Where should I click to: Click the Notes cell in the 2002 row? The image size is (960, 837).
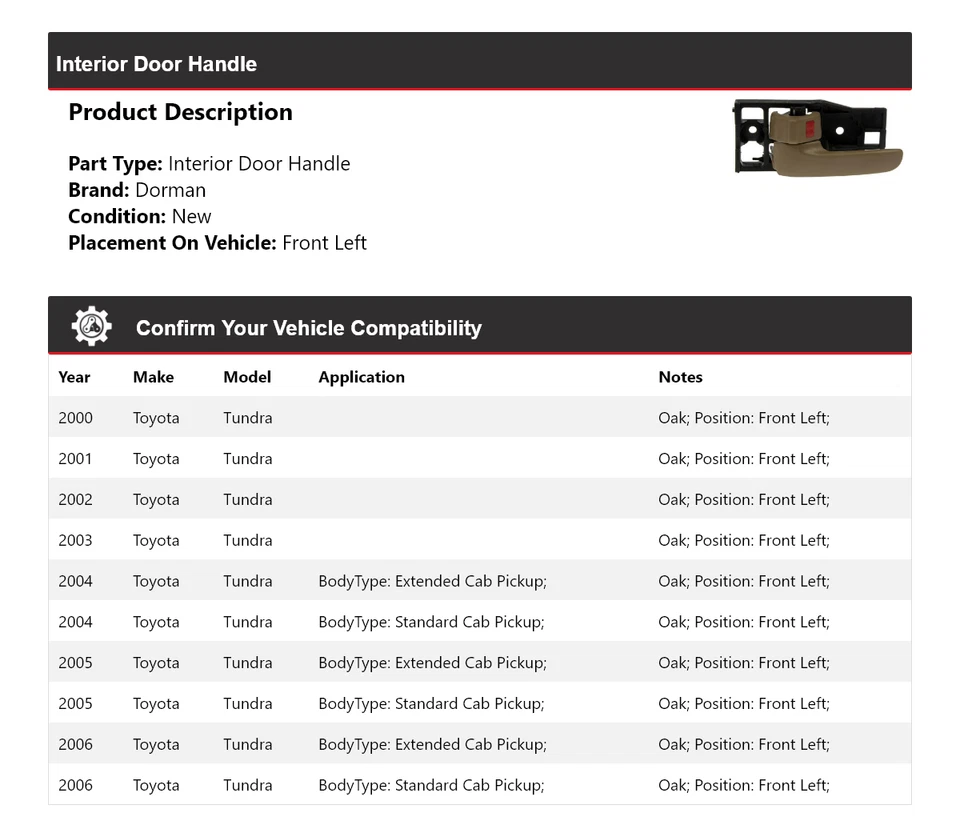tap(744, 500)
